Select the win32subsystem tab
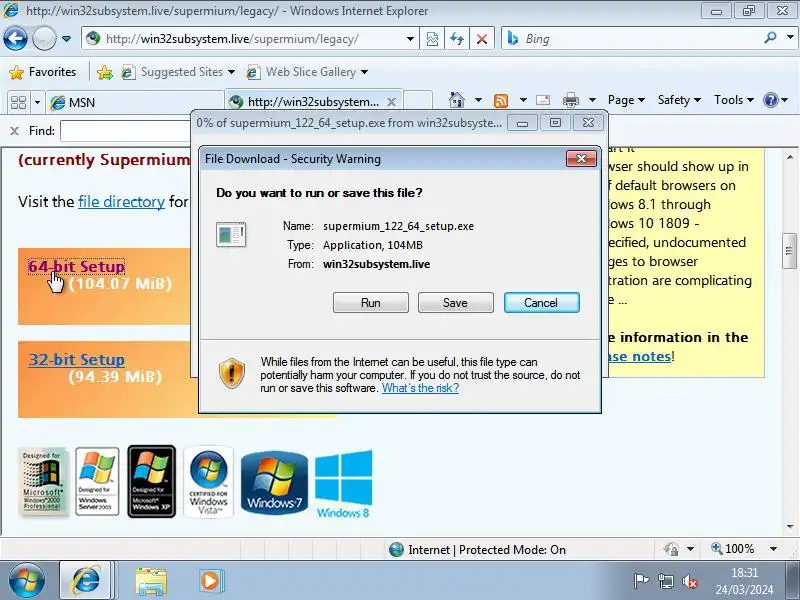 306,102
